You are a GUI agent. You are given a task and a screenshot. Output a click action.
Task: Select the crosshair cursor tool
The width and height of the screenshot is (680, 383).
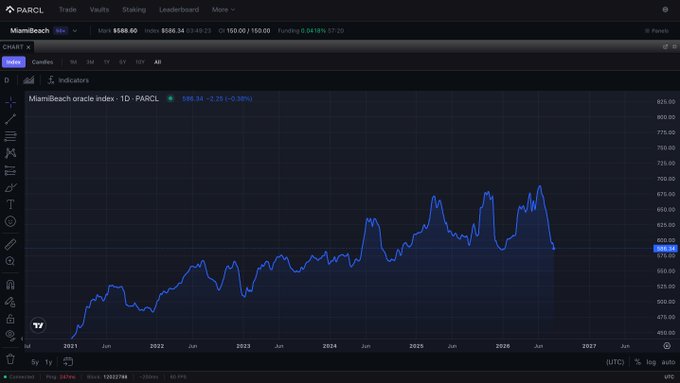pos(10,102)
